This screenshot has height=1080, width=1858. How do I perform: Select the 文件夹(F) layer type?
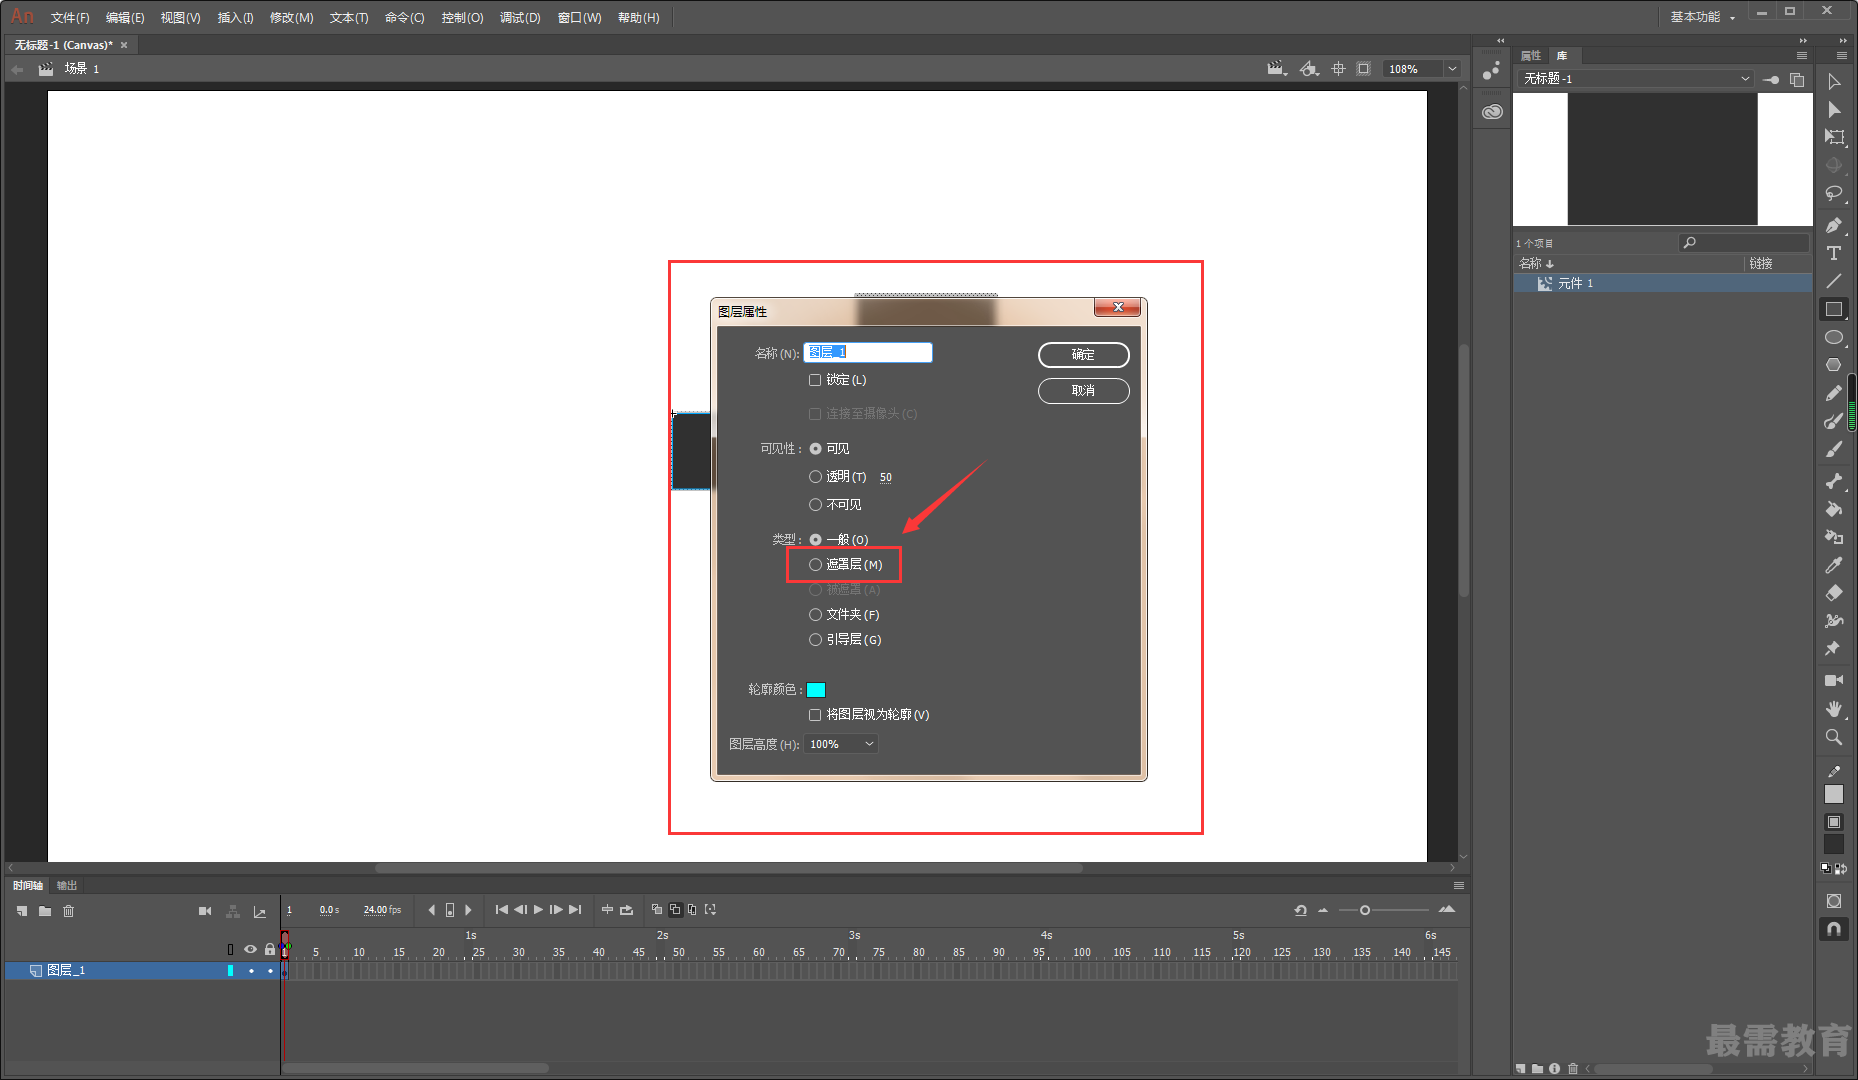[x=815, y=615]
